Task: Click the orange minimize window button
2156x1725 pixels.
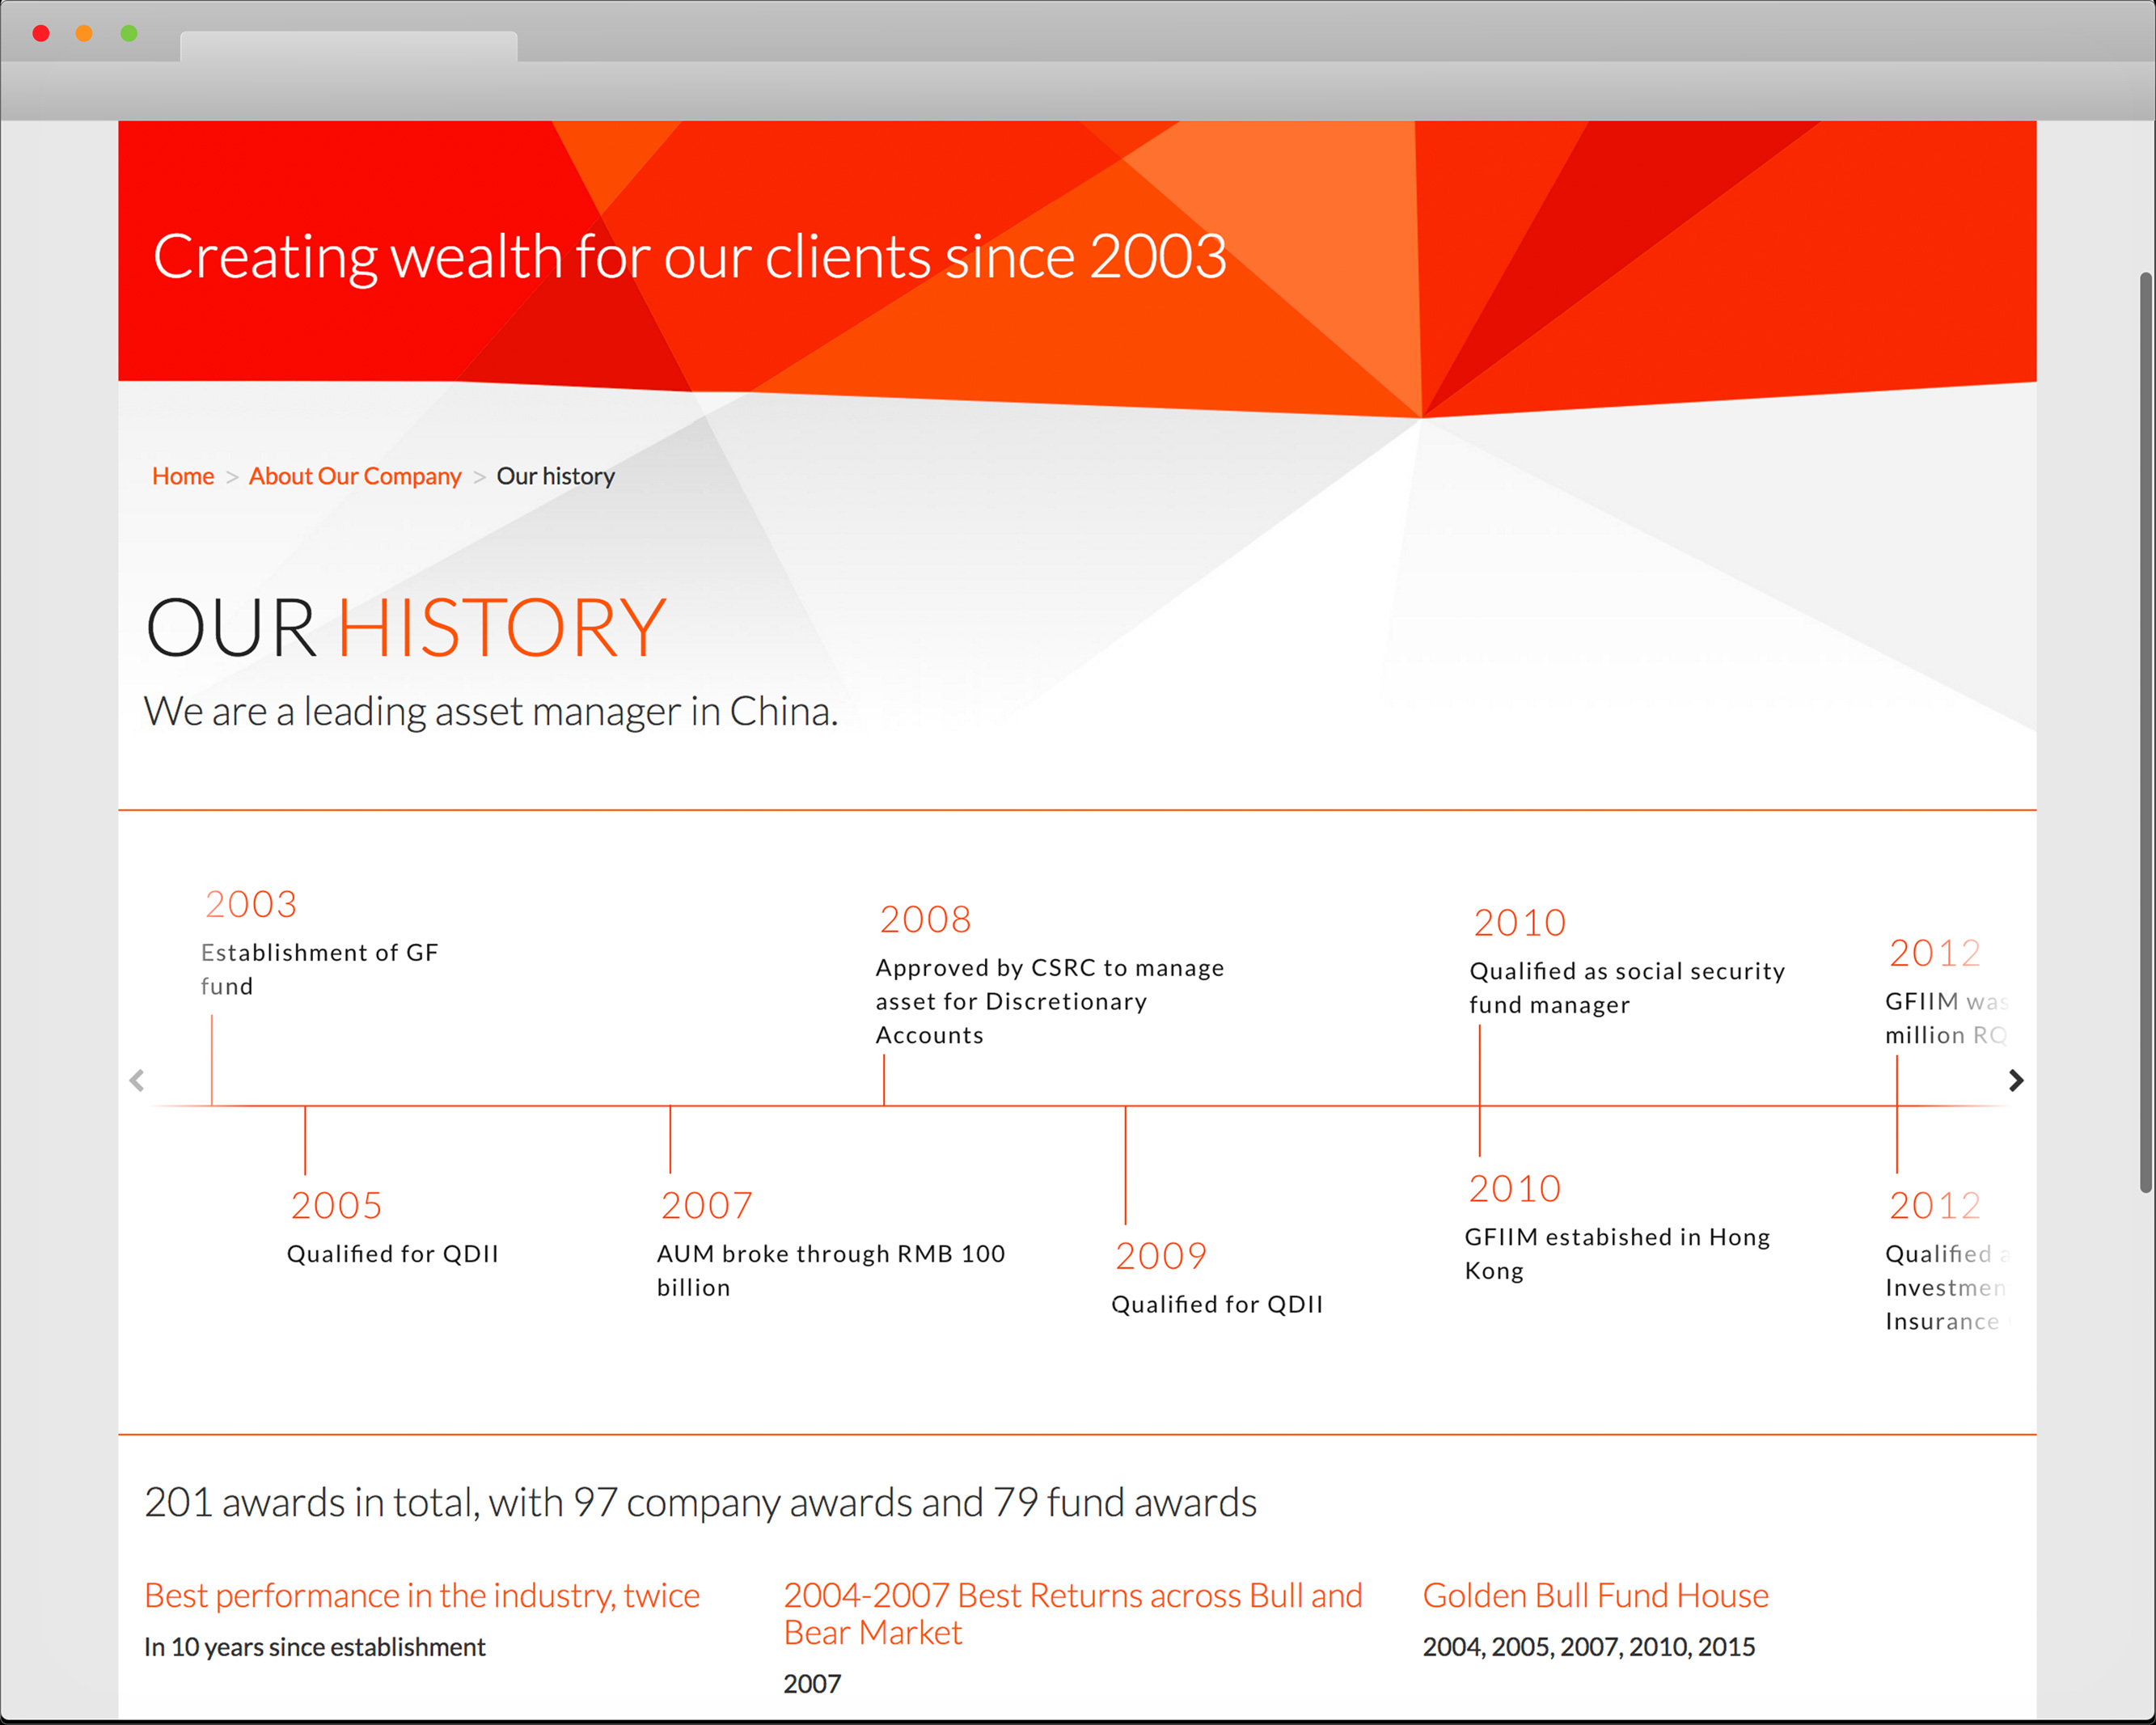Action: click(85, 33)
